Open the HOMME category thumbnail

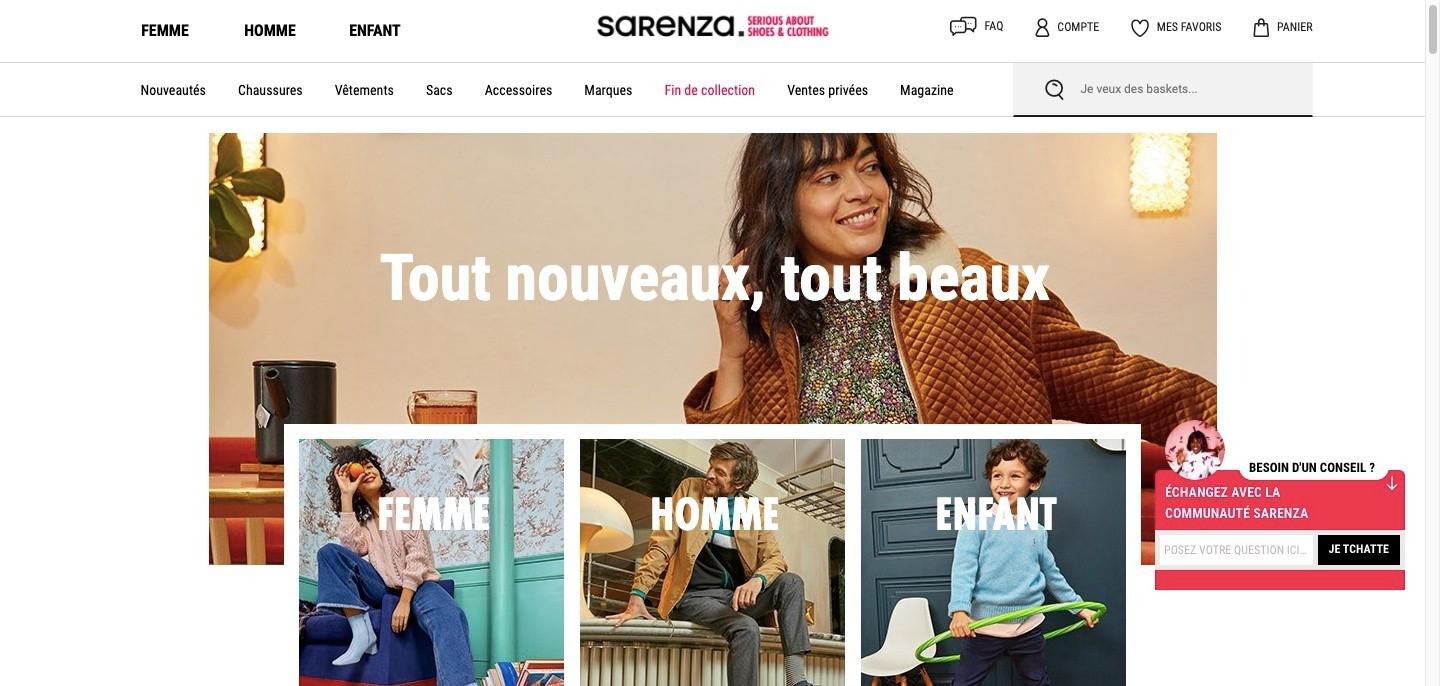point(712,562)
